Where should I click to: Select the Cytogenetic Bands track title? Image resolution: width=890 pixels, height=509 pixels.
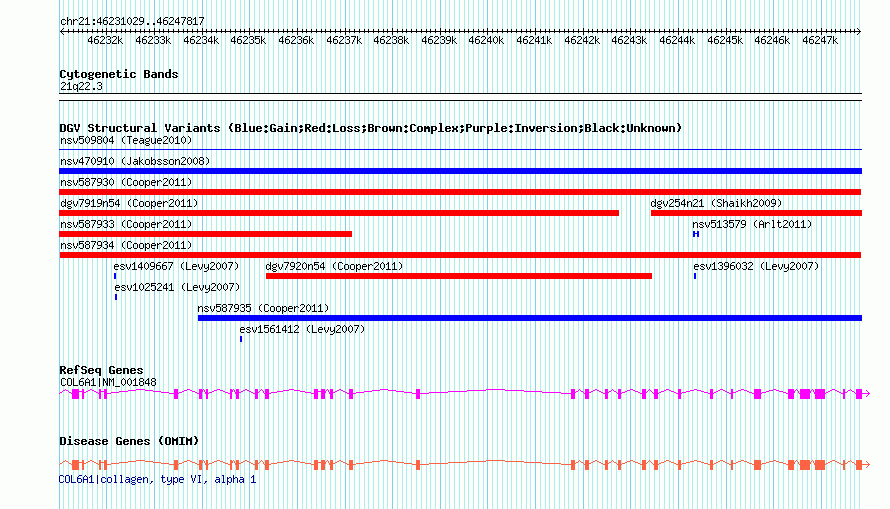tap(119, 74)
